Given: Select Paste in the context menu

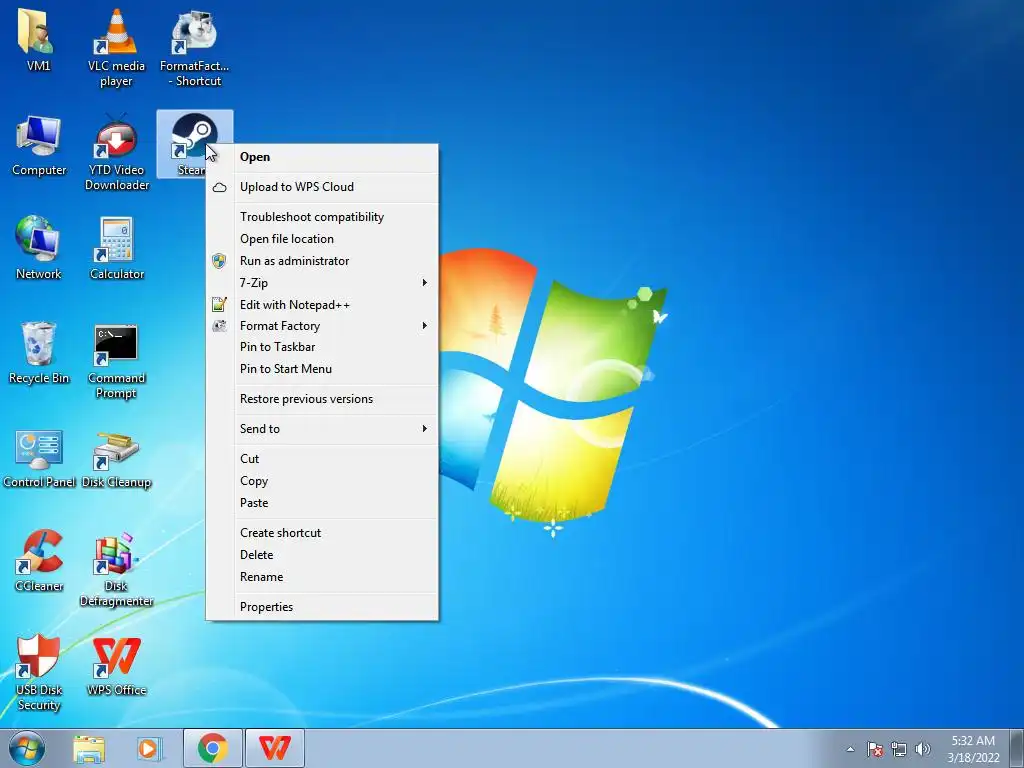Looking at the screenshot, I should [323, 503].
